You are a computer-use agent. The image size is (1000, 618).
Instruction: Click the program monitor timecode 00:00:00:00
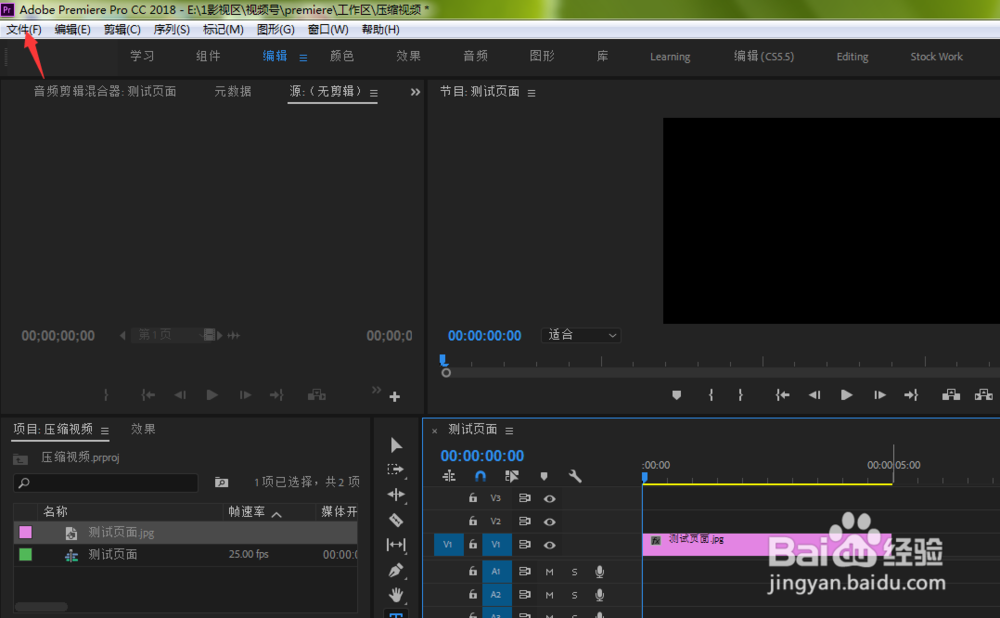click(484, 335)
